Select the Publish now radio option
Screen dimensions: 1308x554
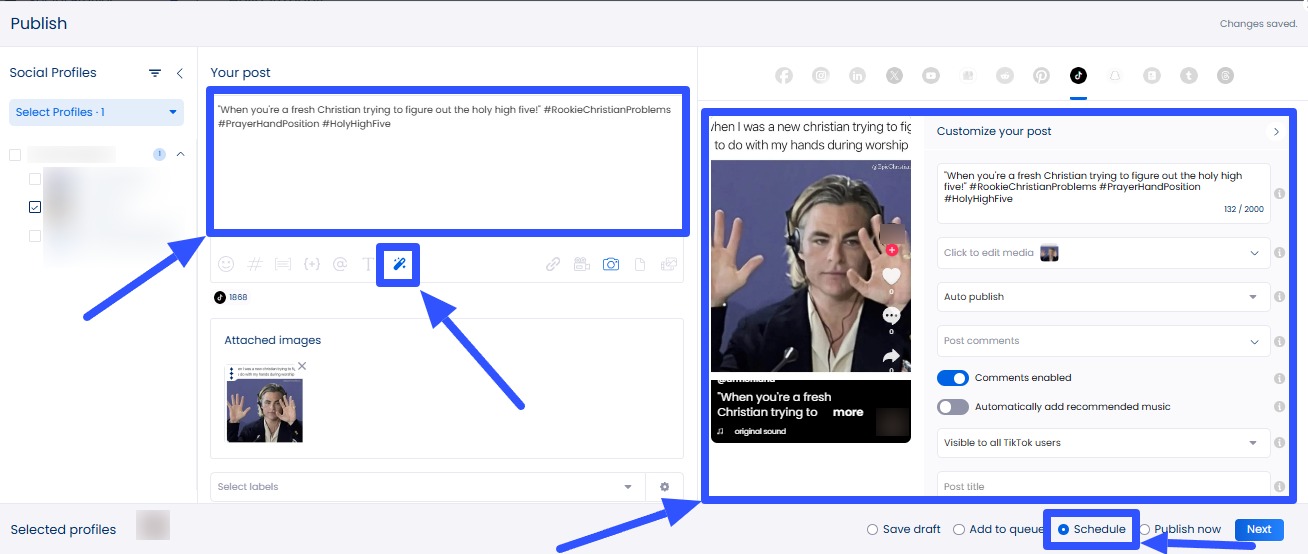1146,530
